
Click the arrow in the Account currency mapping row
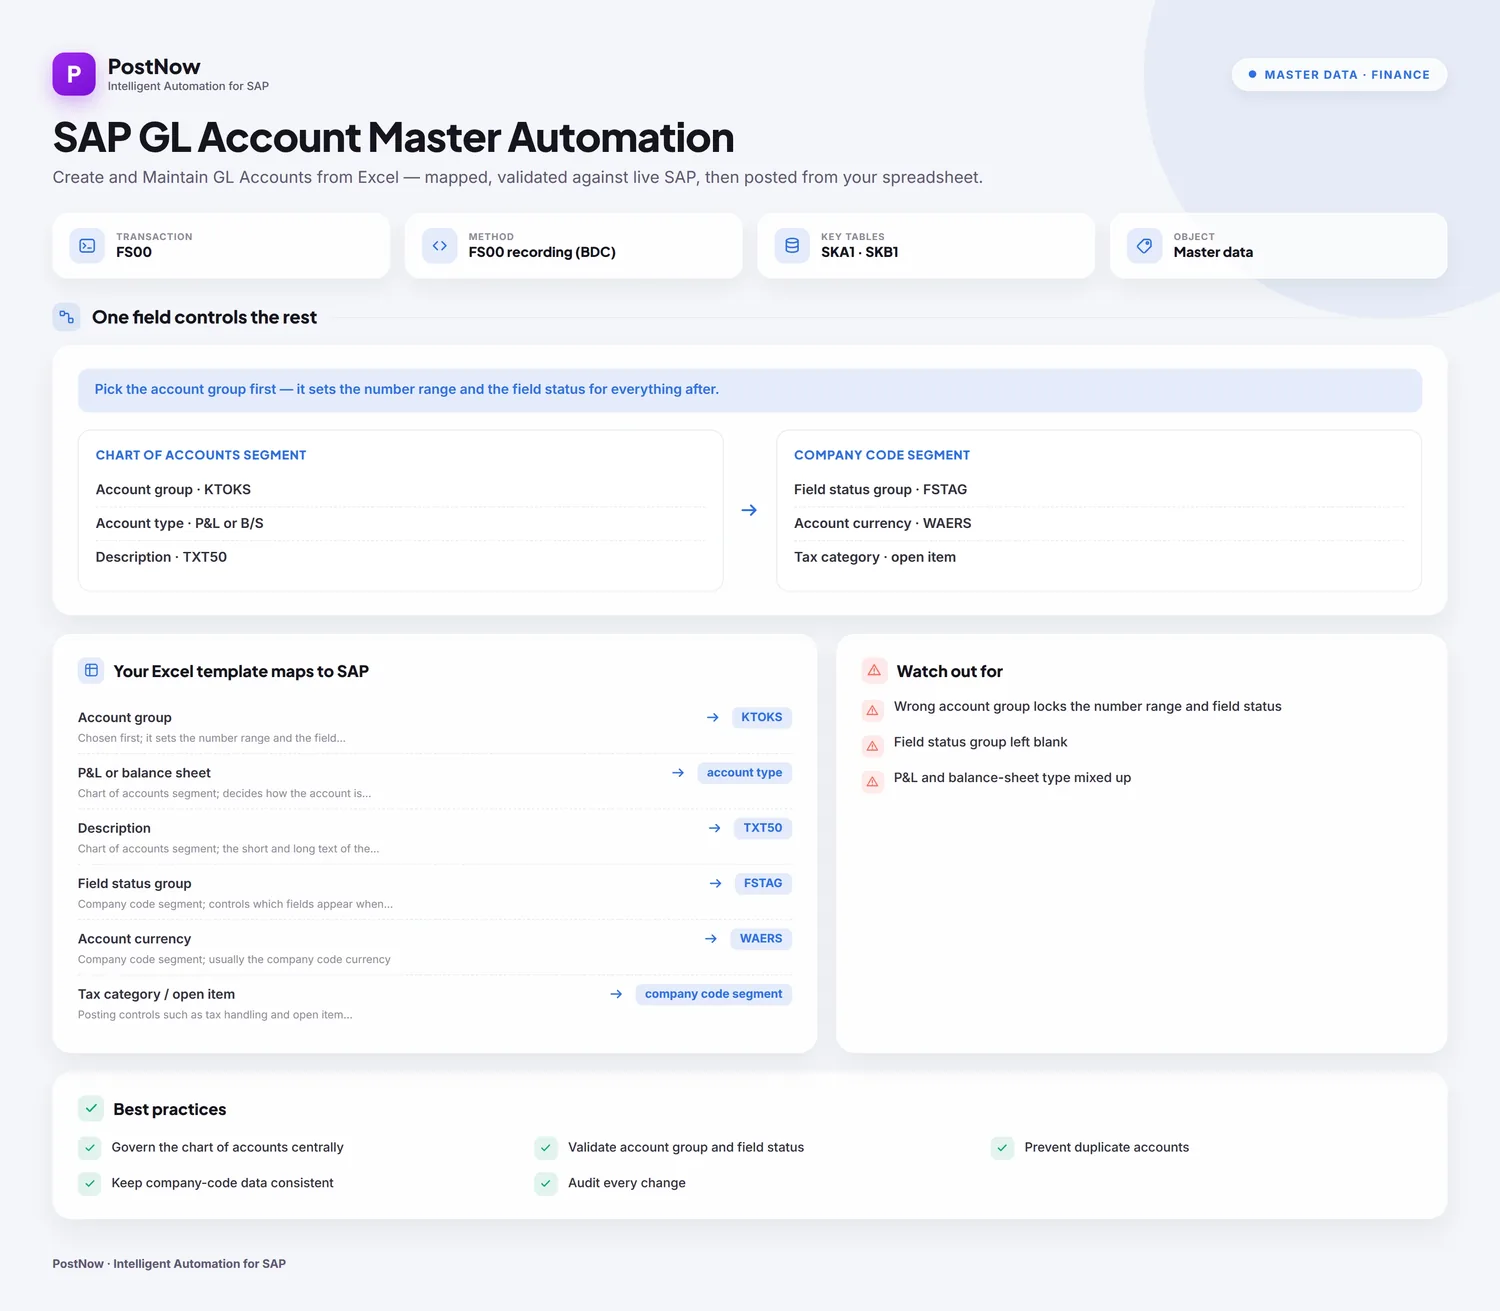711,938
